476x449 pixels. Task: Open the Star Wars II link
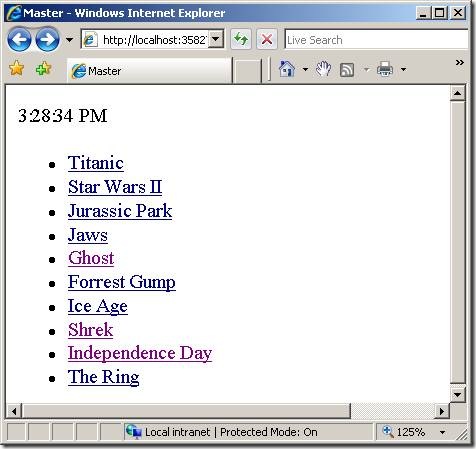click(x=115, y=187)
